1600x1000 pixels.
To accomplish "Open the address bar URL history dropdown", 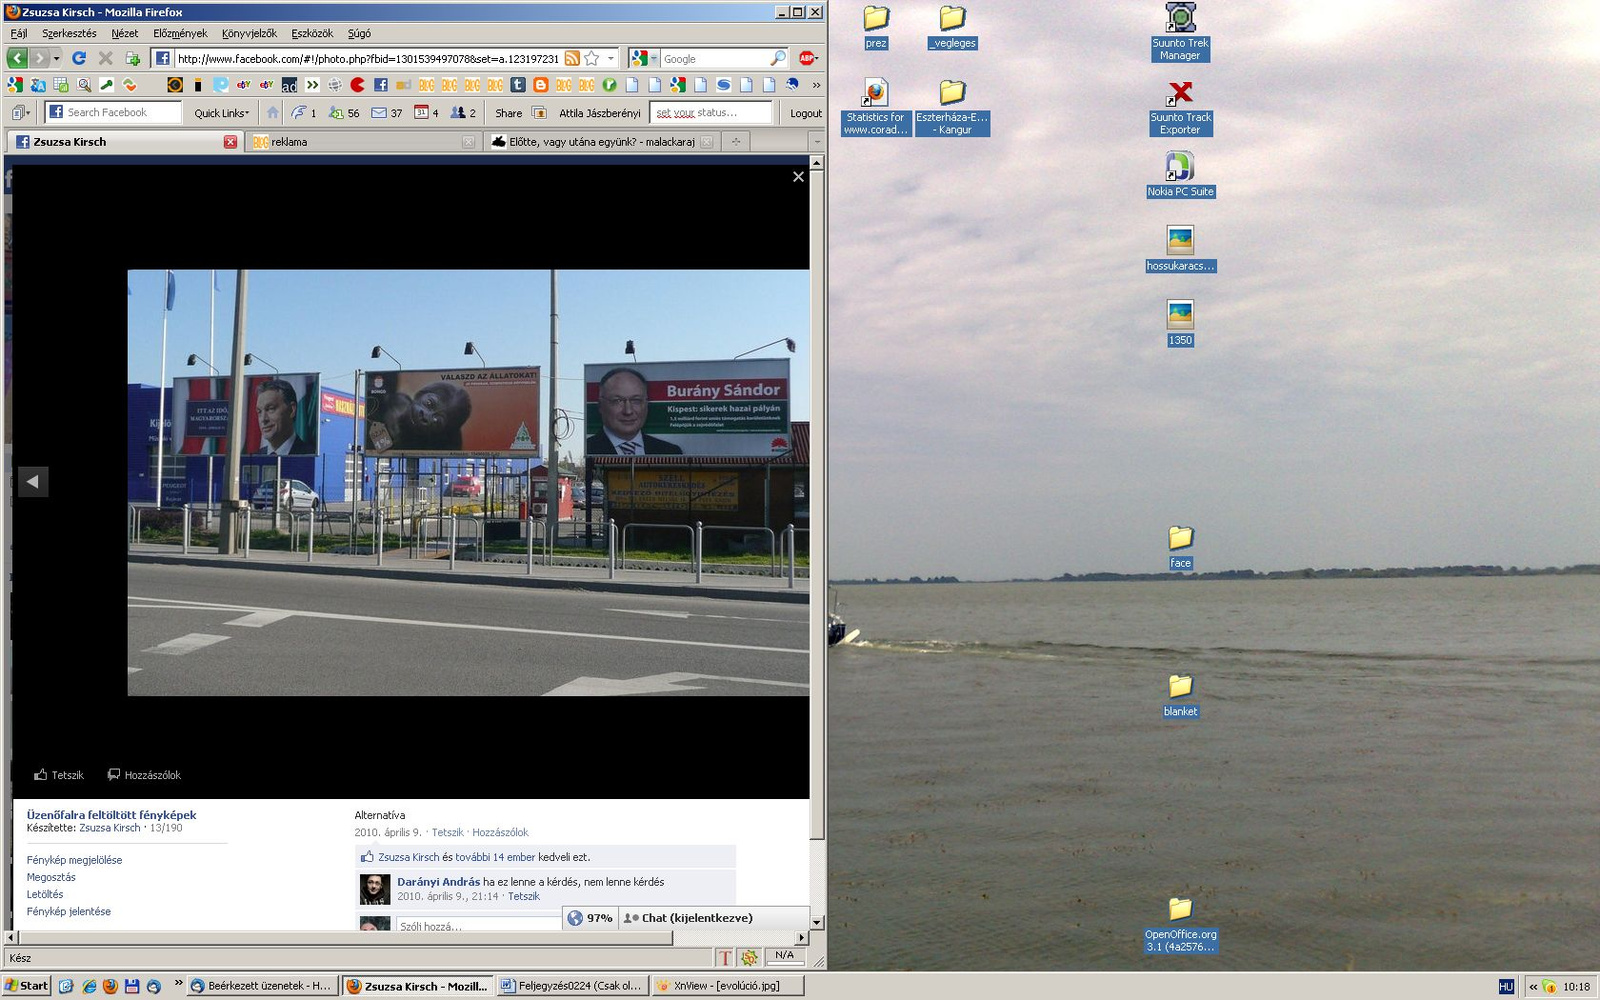I will [611, 59].
